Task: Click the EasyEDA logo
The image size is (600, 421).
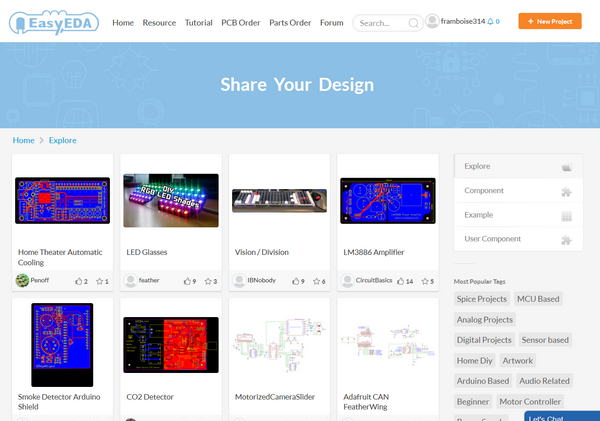Action: [x=54, y=23]
